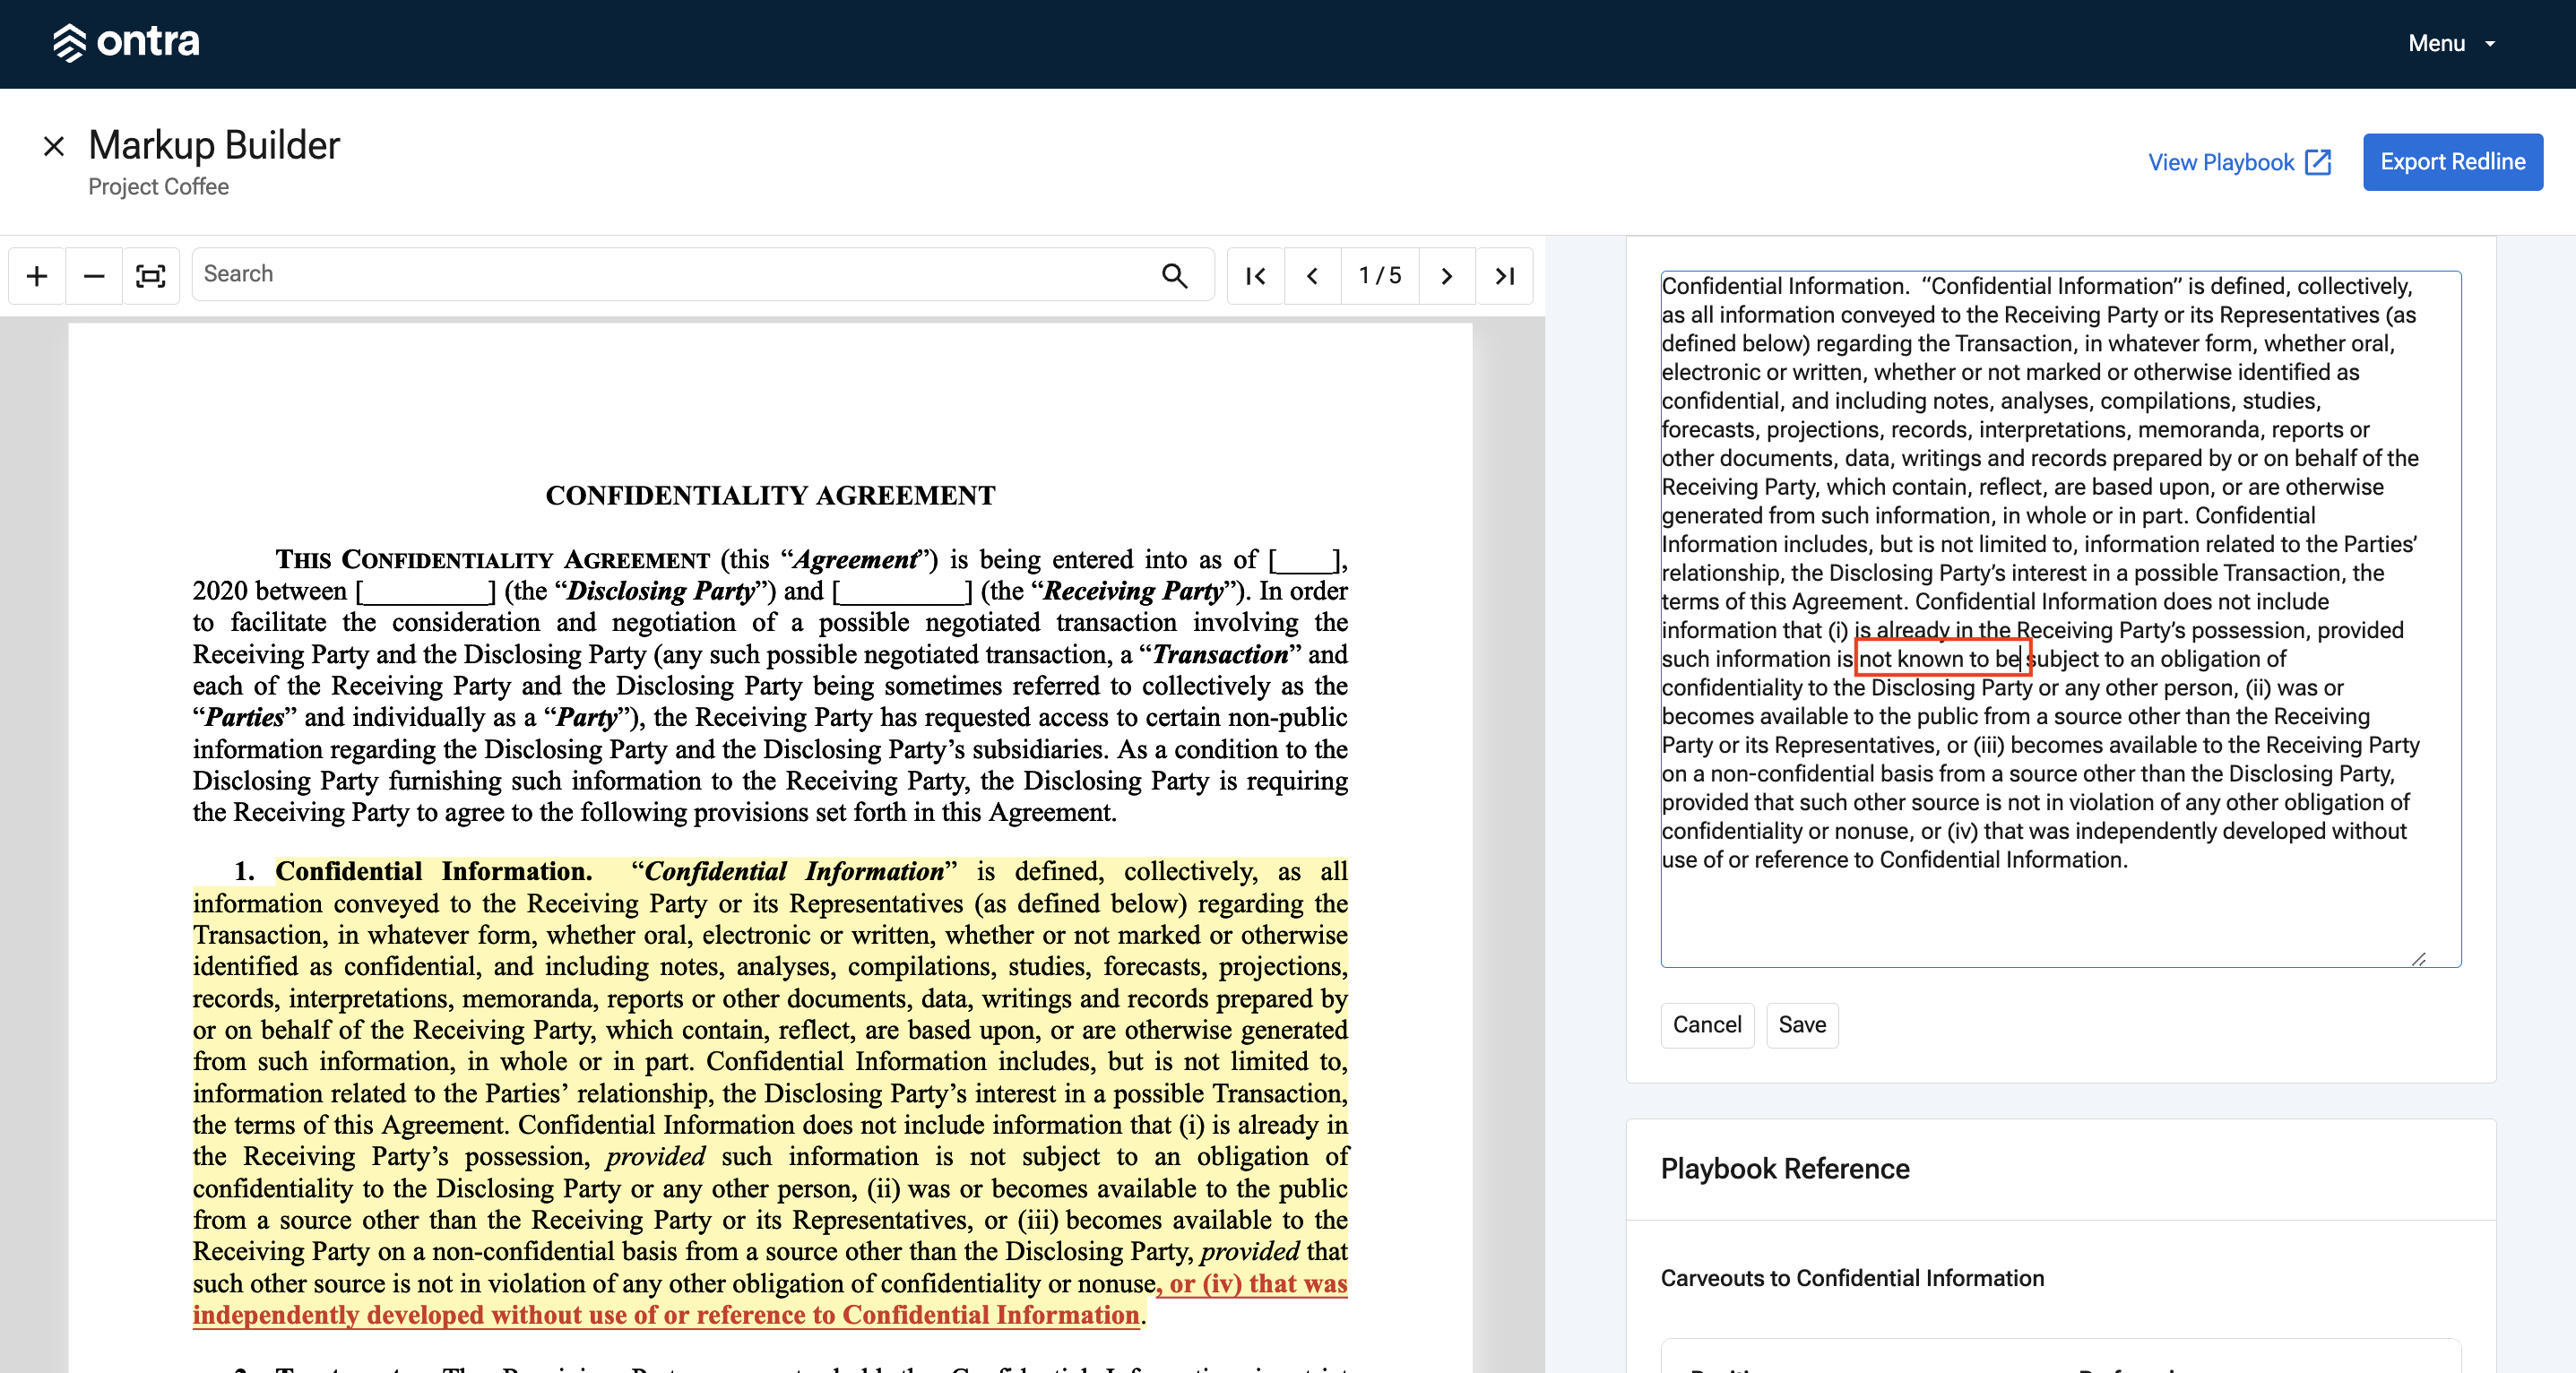Click the 1 / 5 page indicator

[x=1379, y=275]
